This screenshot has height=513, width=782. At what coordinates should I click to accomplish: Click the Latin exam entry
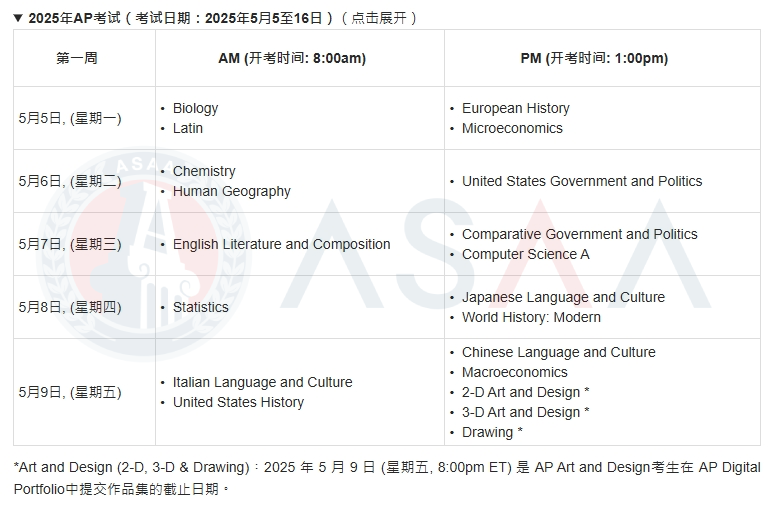pyautogui.click(x=188, y=128)
